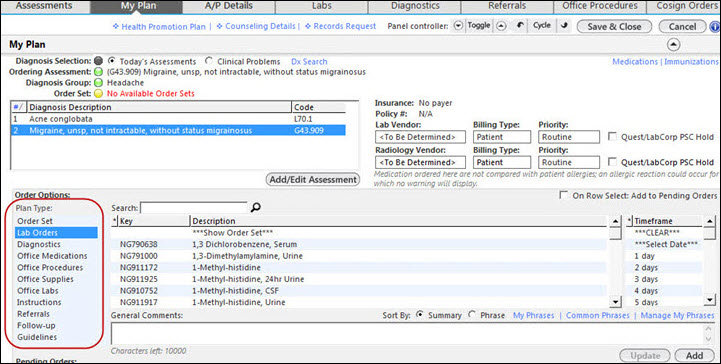Collapse My Plan panel with up-arrow icon
Image resolution: width=721 pixels, height=364 pixels.
(673, 45)
